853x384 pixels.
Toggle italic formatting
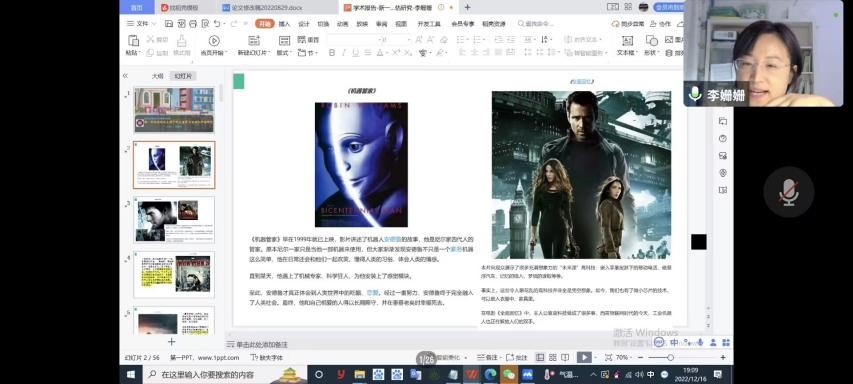click(344, 53)
